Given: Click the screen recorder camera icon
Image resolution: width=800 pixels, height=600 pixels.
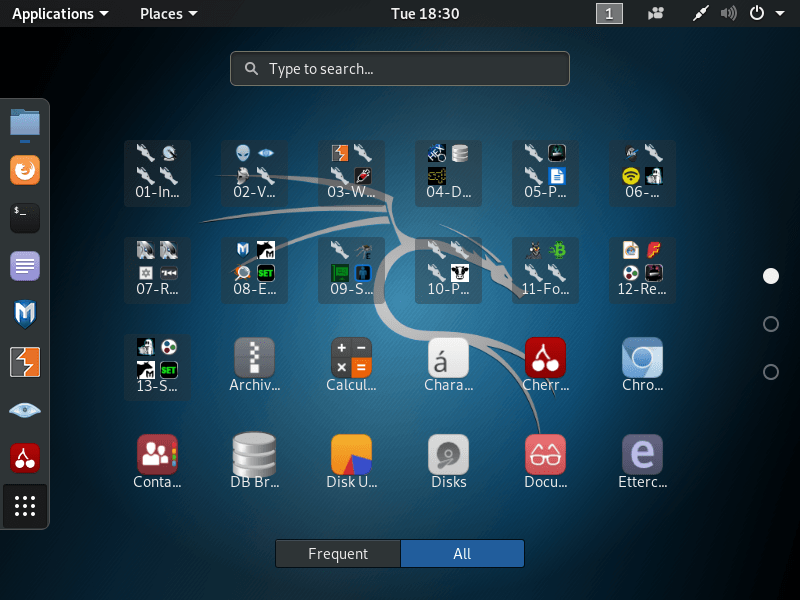Looking at the screenshot, I should (x=656, y=13).
